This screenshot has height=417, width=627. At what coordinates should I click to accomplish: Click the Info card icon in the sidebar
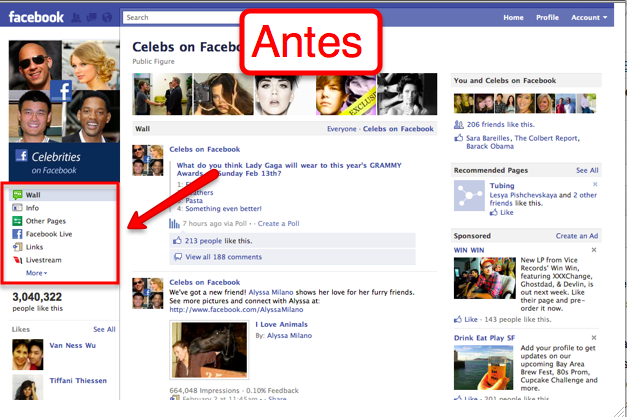click(17, 208)
